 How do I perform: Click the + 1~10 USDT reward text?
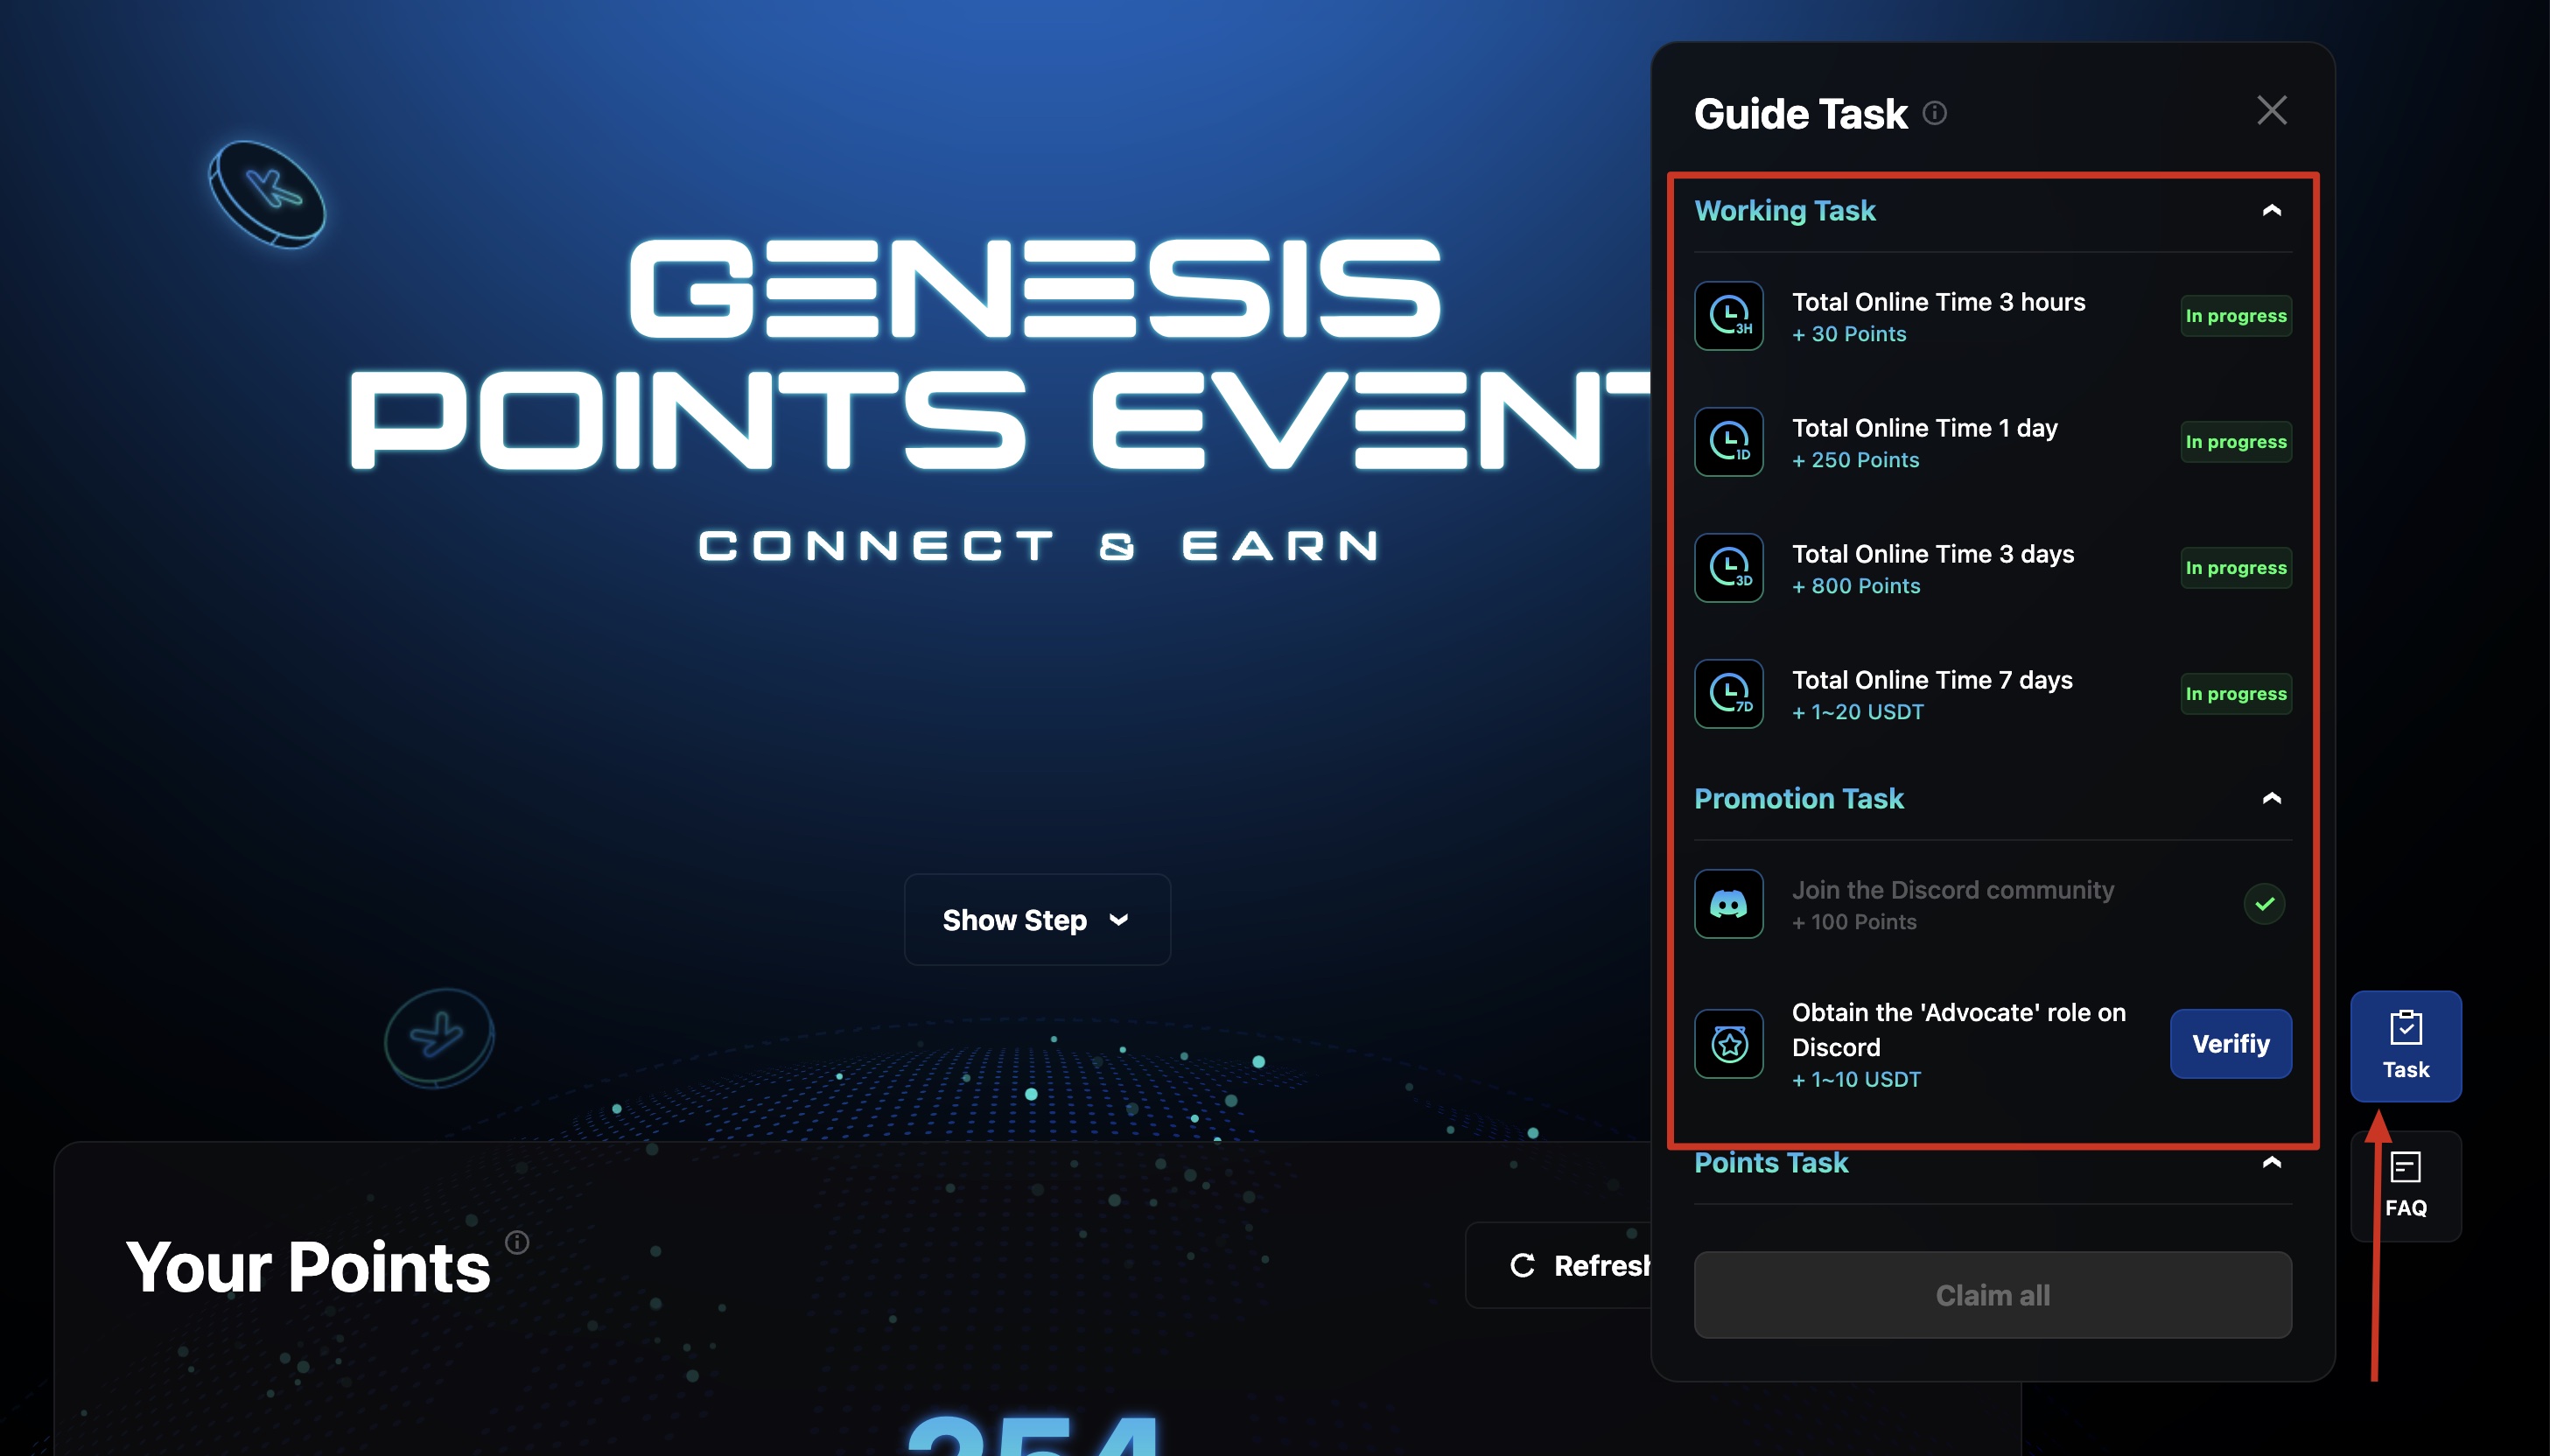(1856, 1080)
